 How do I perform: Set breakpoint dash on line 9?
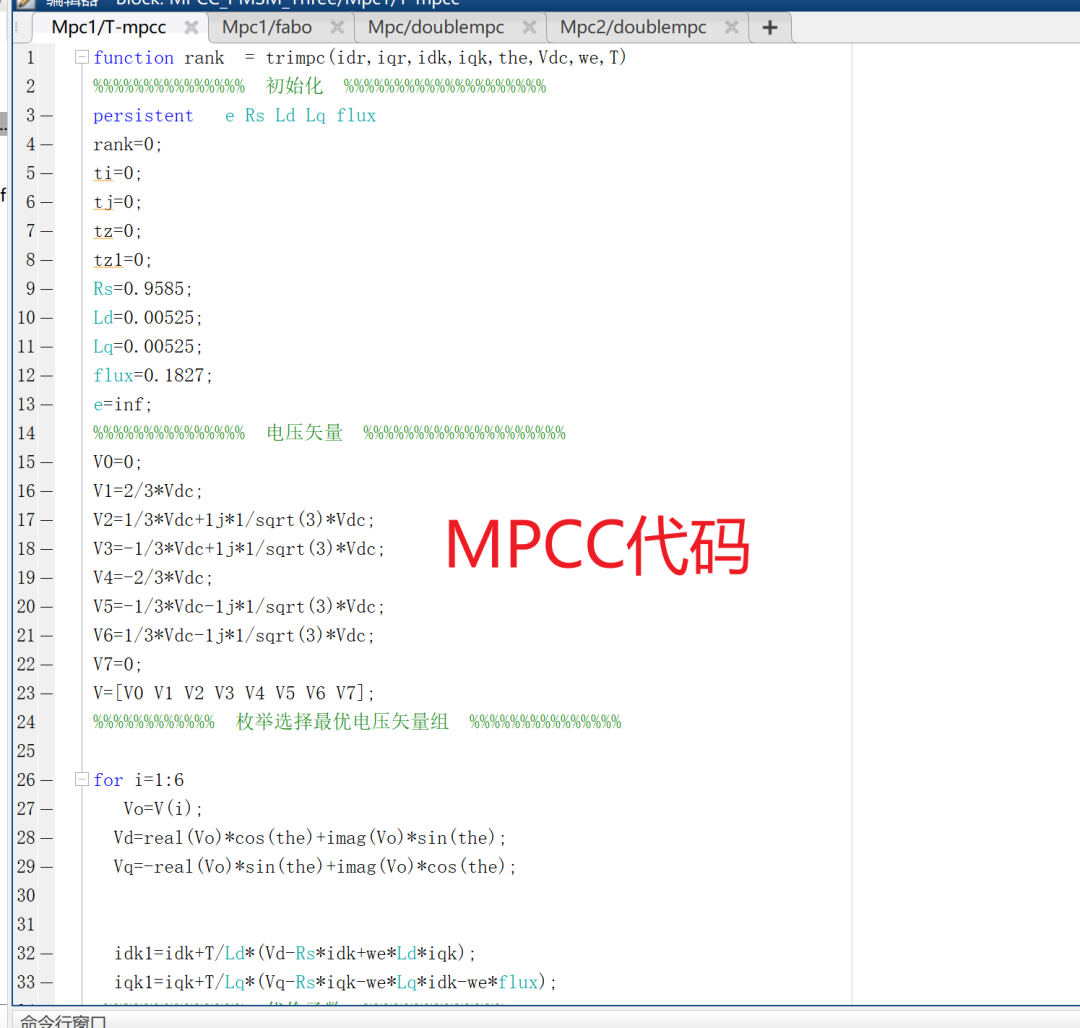[x=47, y=289]
